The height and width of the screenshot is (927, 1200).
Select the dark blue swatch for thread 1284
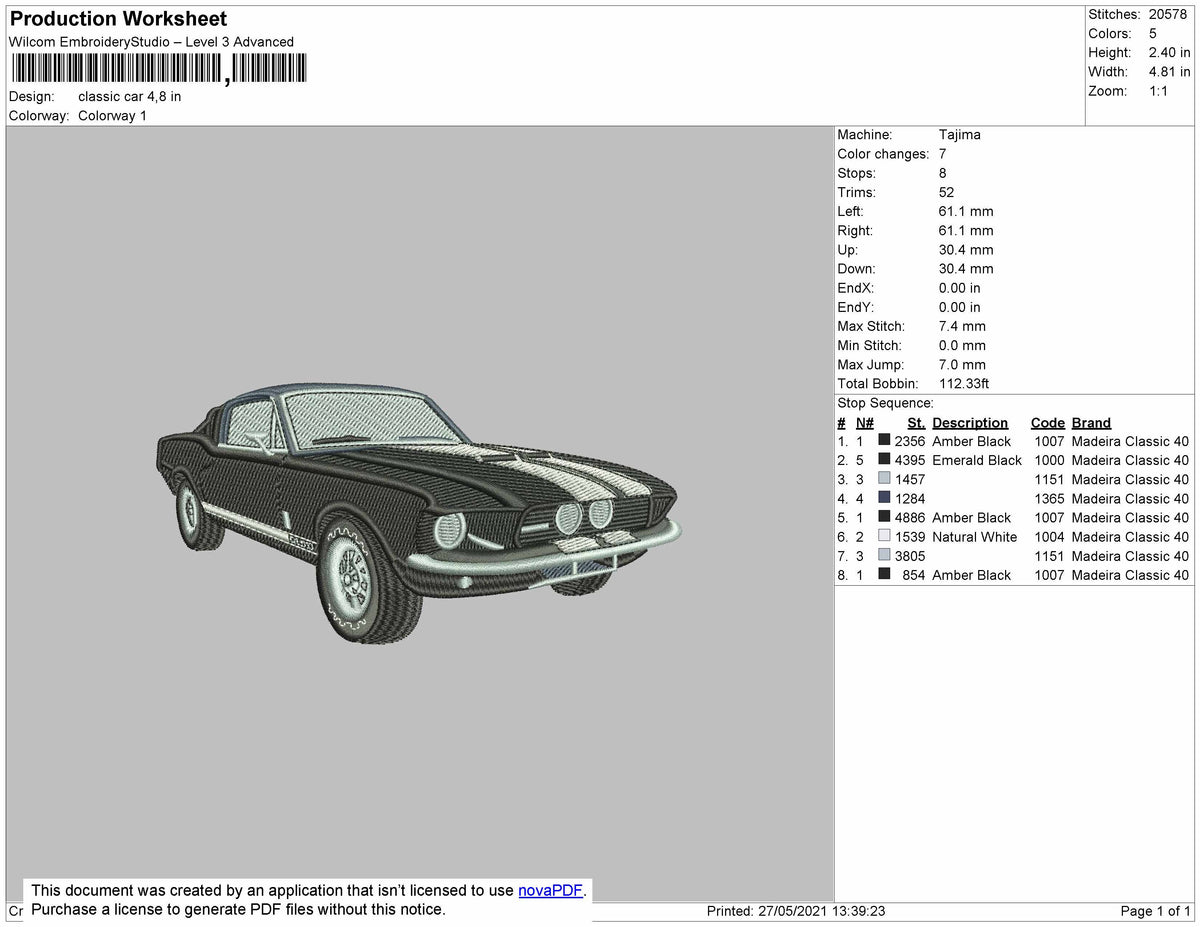point(886,498)
